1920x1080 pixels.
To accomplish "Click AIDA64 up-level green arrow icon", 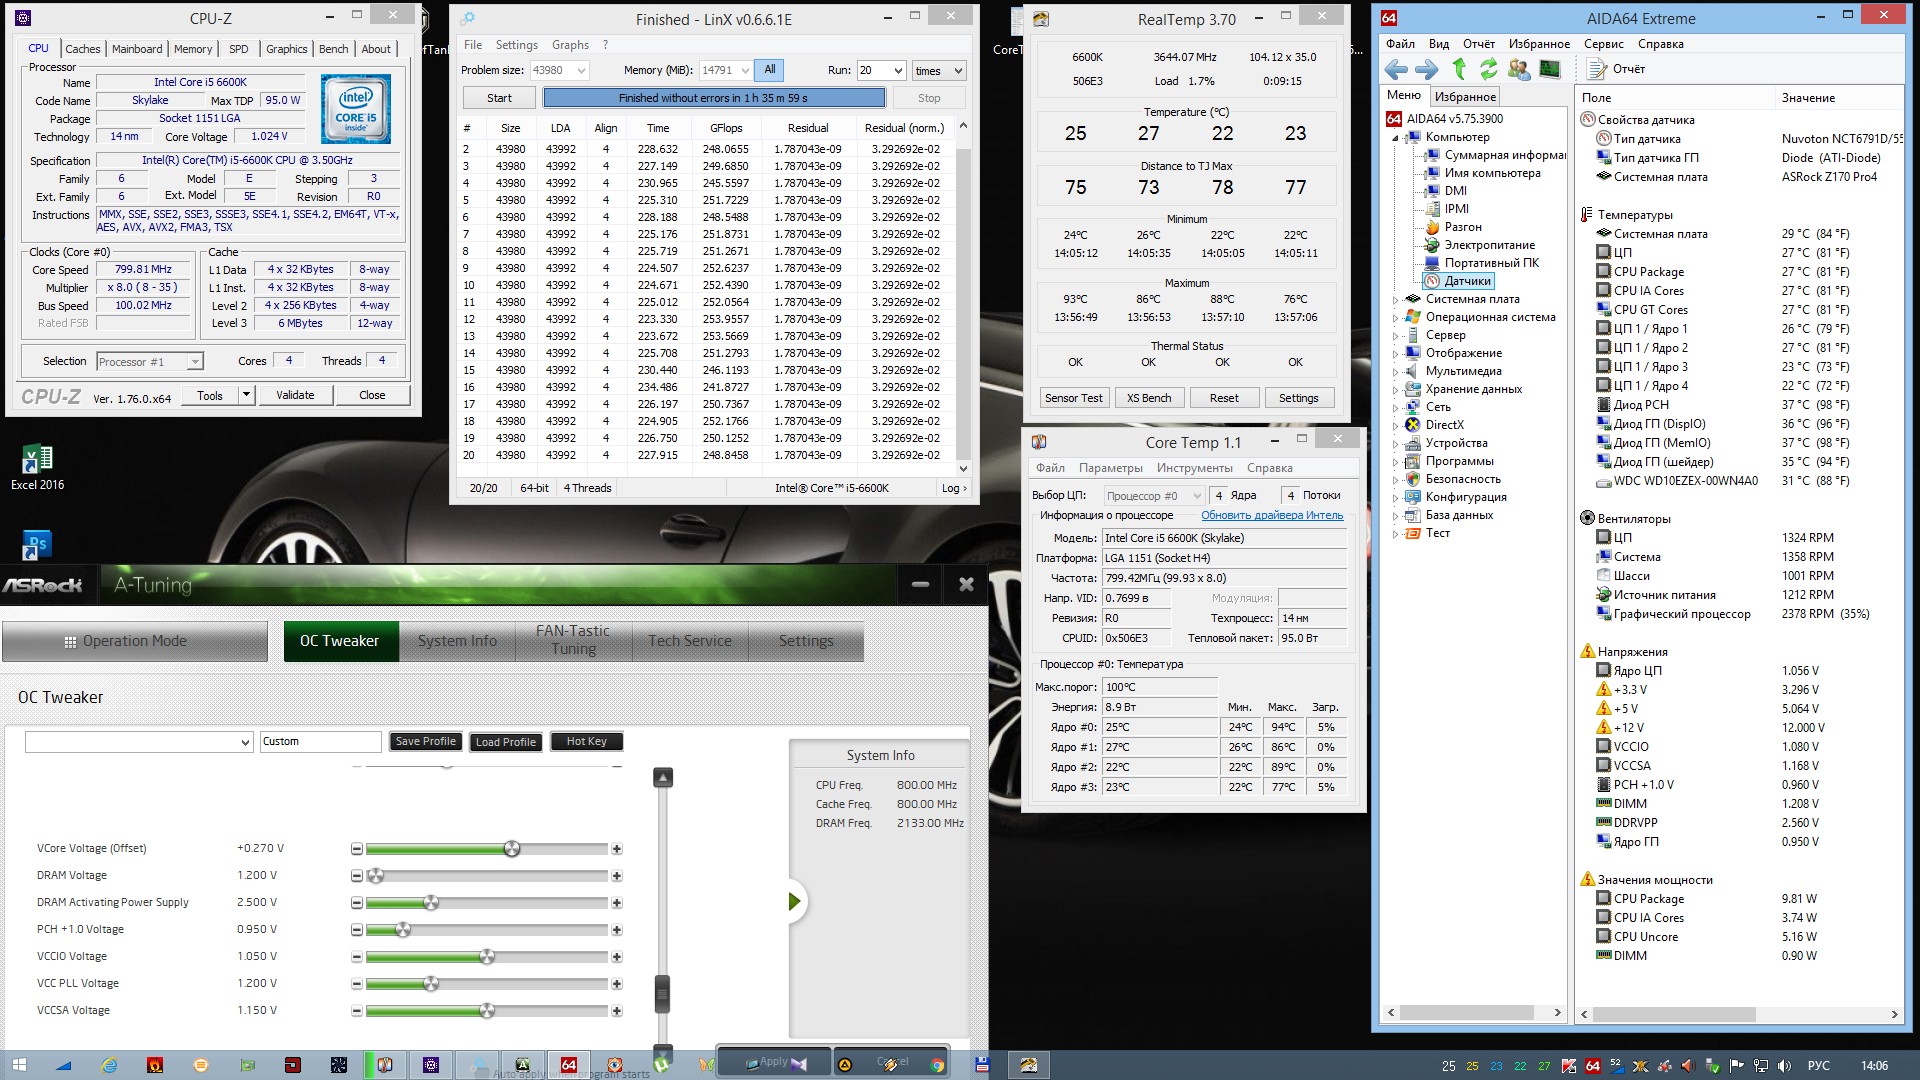I will (1459, 69).
